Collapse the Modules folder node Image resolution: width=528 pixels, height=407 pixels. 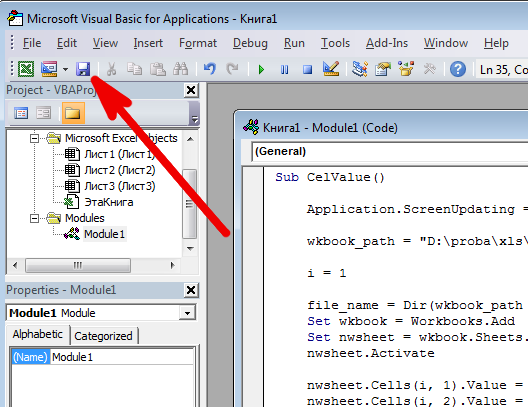tap(34, 218)
